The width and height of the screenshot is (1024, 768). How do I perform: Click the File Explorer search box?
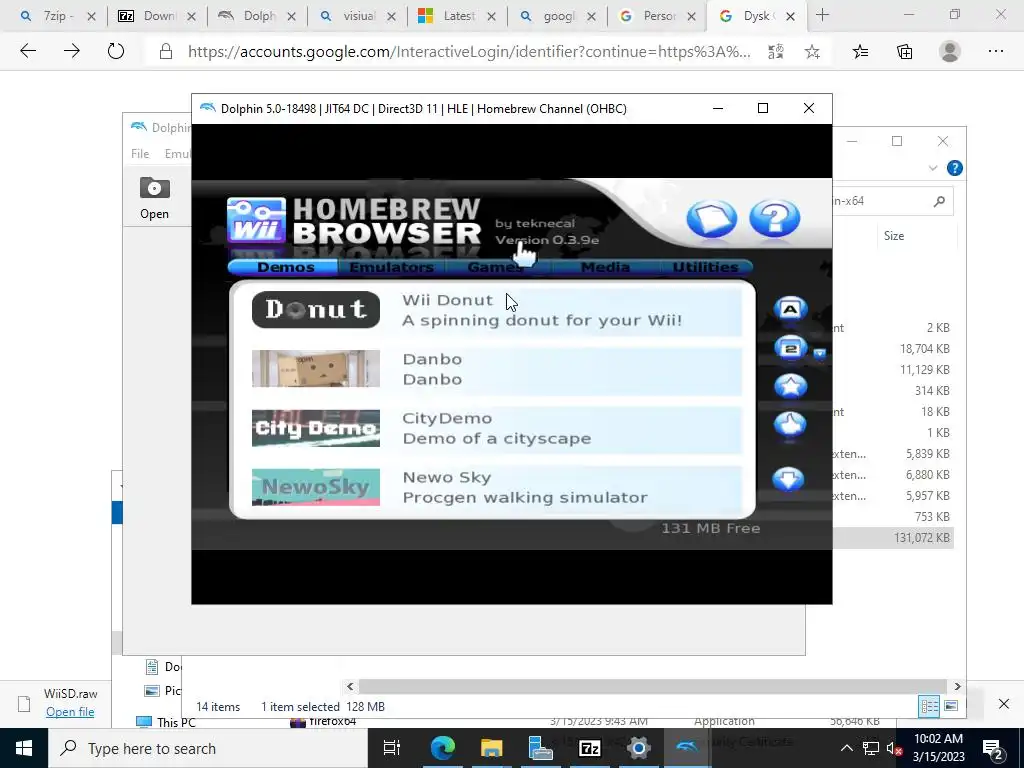click(x=891, y=201)
